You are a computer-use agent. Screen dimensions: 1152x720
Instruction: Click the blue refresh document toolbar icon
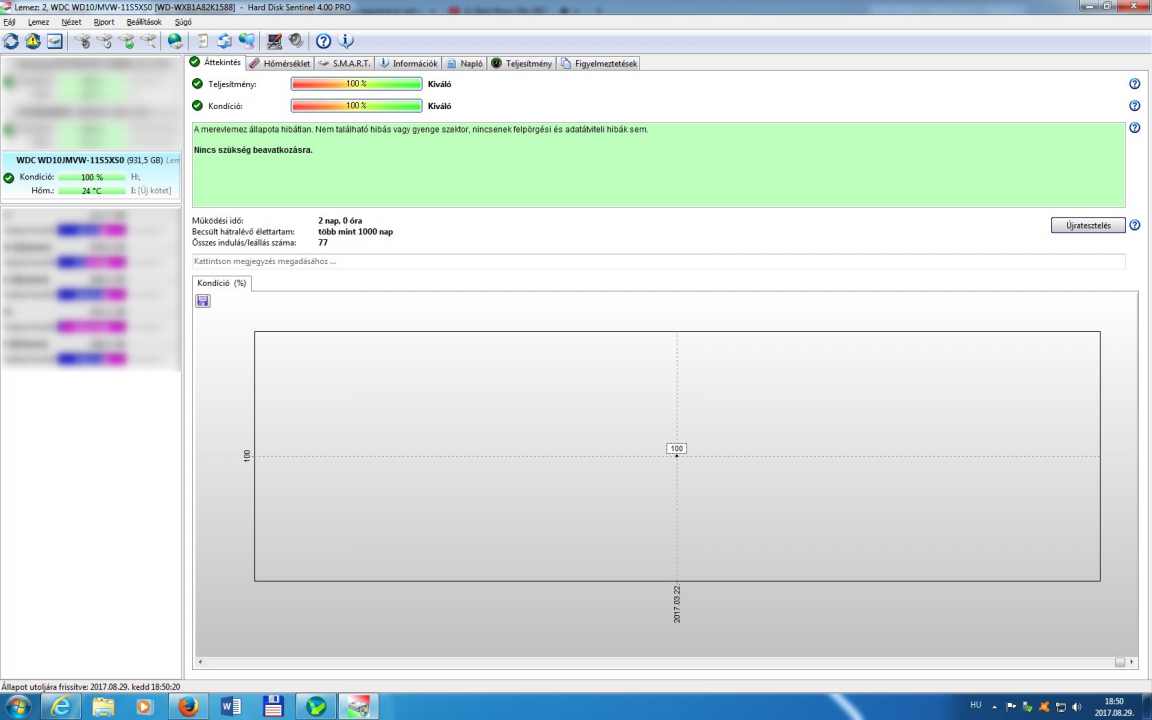(x=224, y=41)
